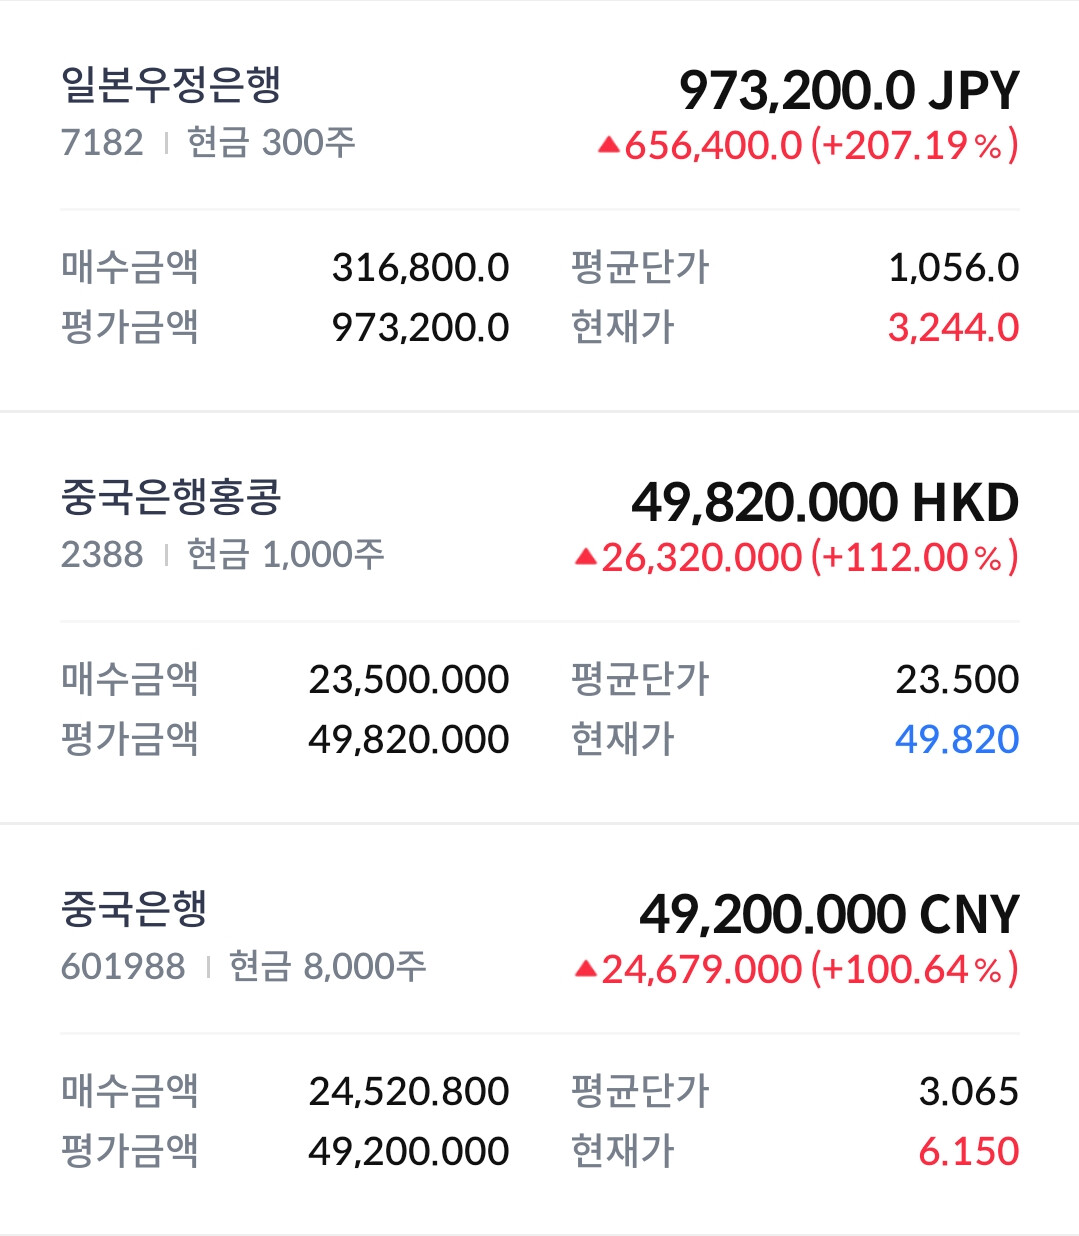Image resolution: width=1079 pixels, height=1236 pixels.
Task: Tap the red up-triangle beside 24,679.000
Action: click(586, 970)
